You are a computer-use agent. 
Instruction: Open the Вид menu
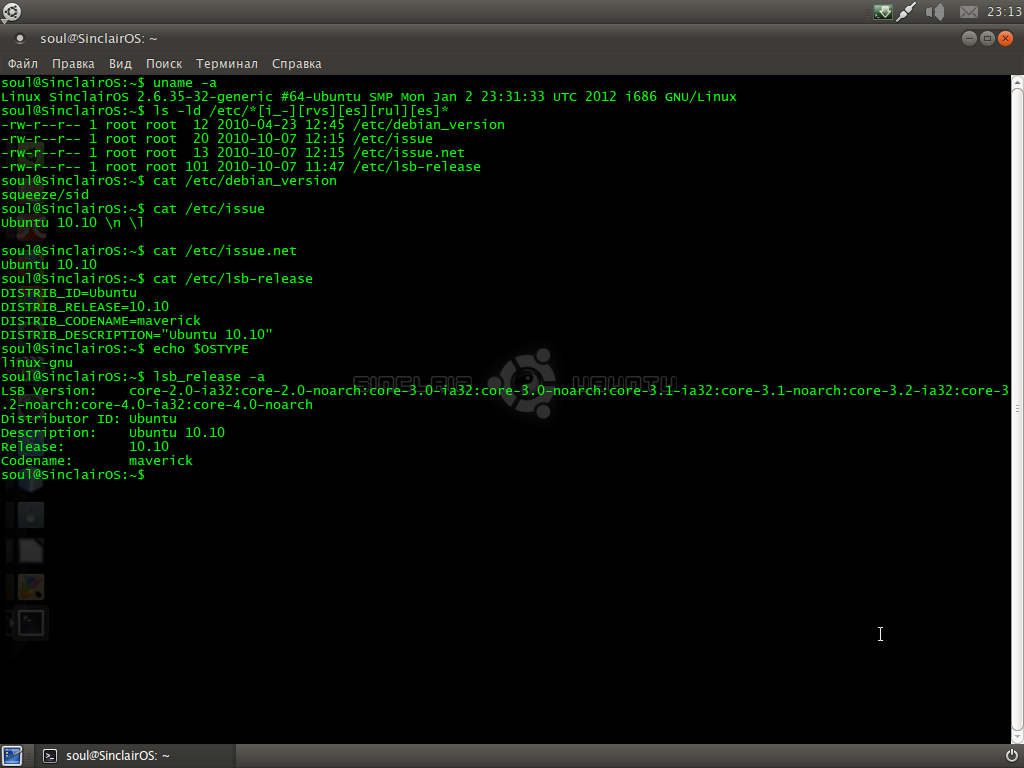click(x=120, y=63)
